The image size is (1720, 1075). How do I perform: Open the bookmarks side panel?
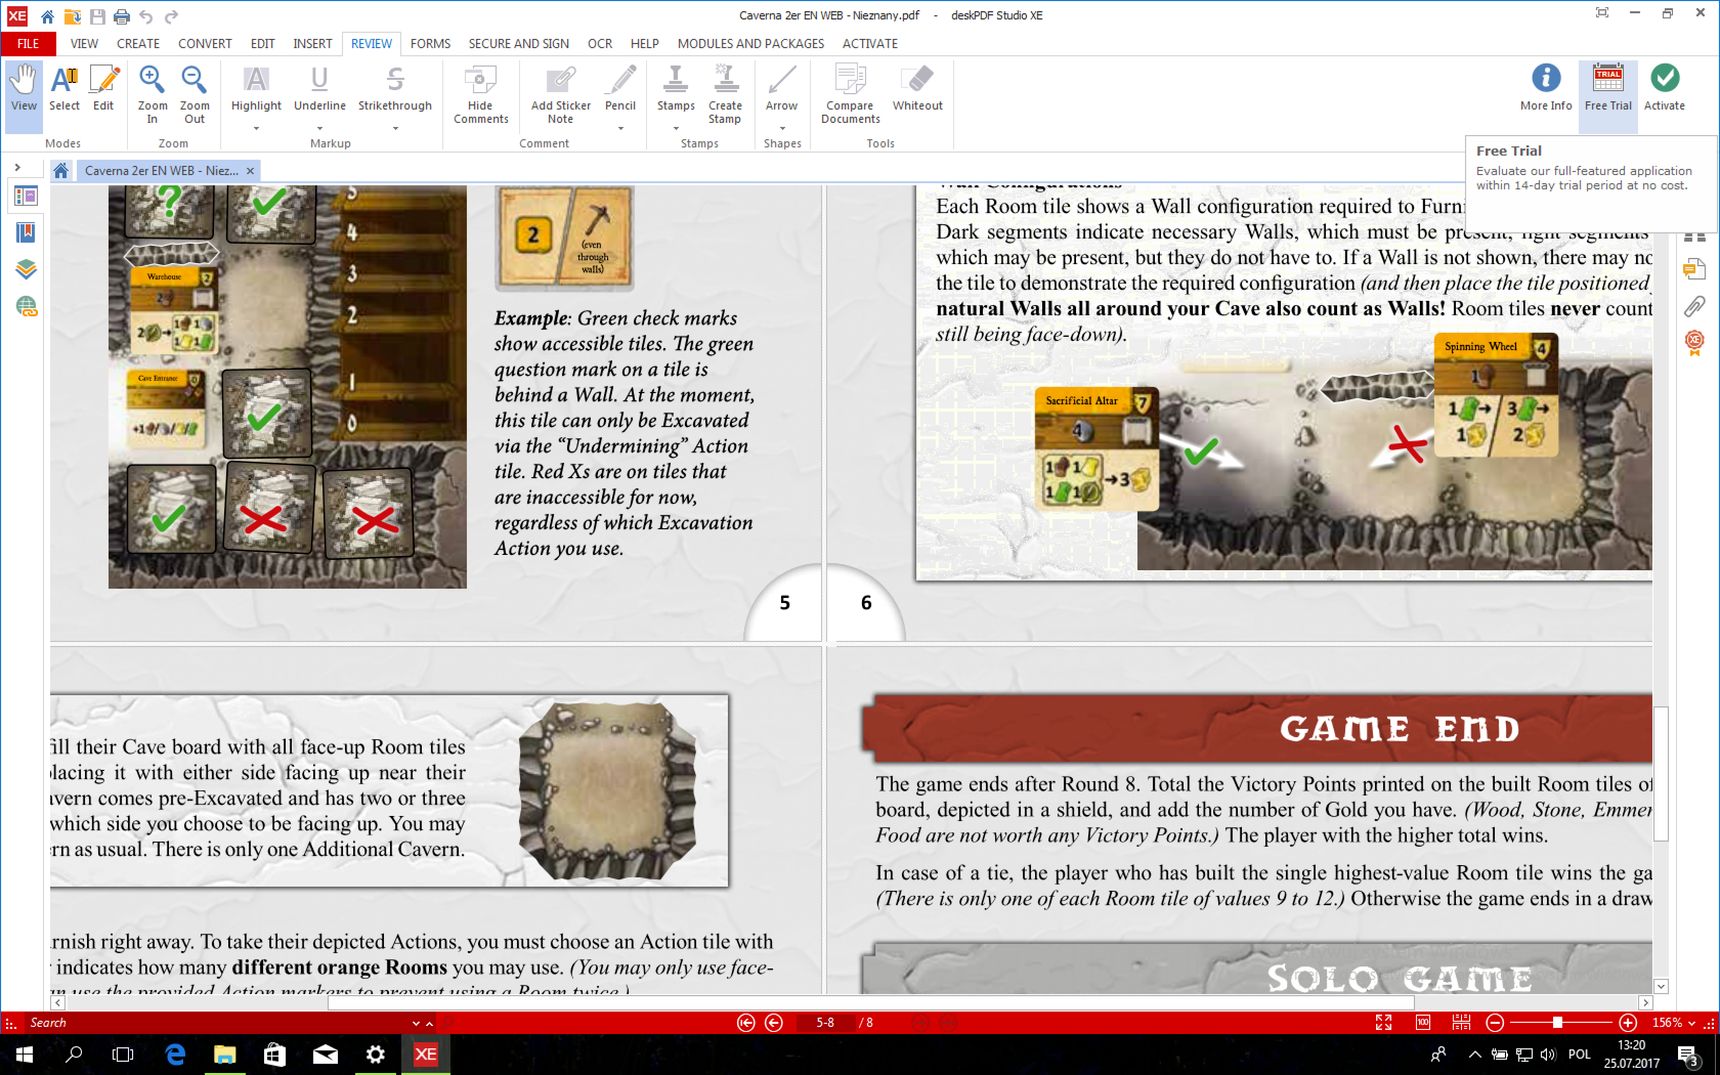pyautogui.click(x=26, y=233)
